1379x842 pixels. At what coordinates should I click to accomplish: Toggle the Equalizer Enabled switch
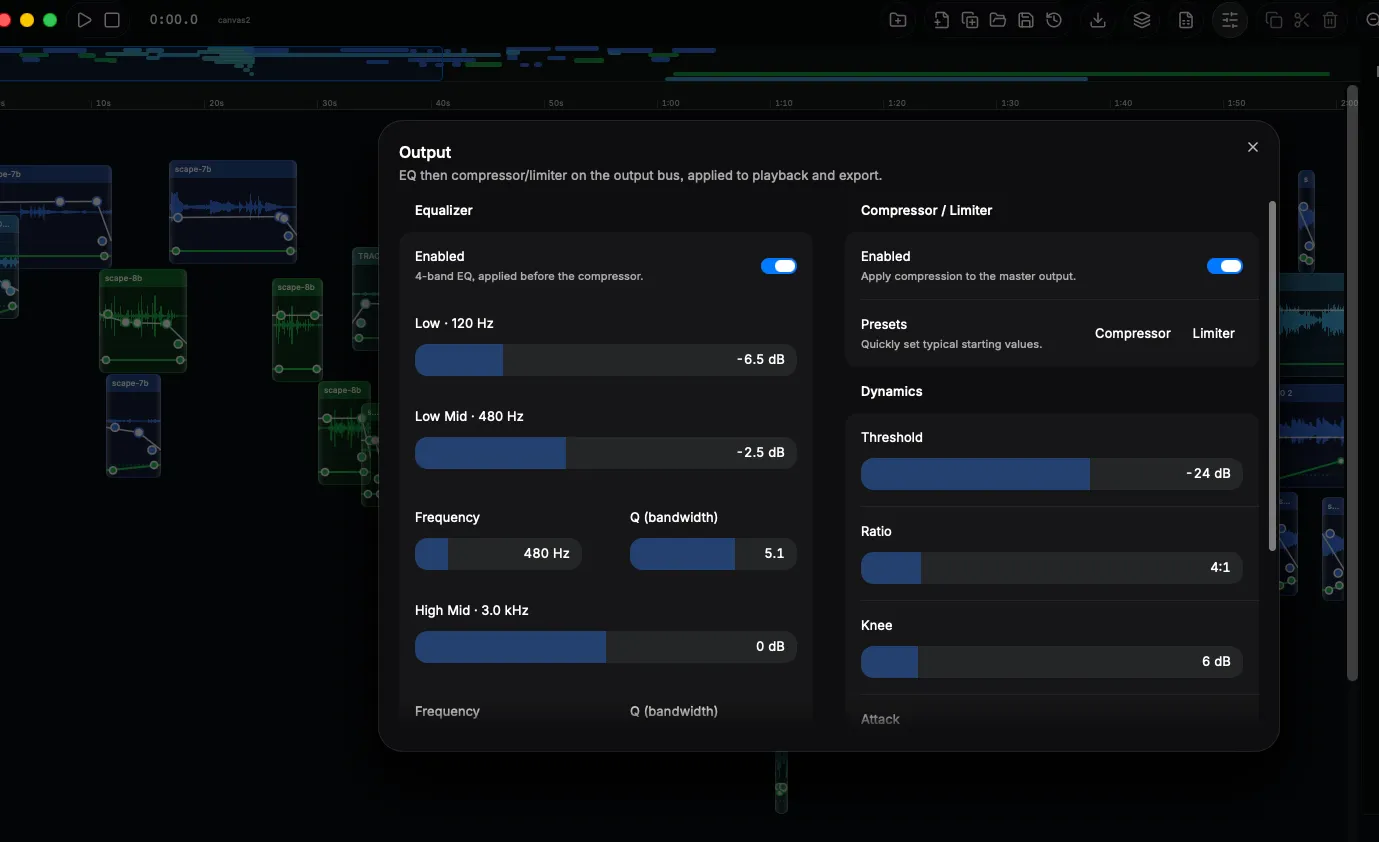(779, 266)
